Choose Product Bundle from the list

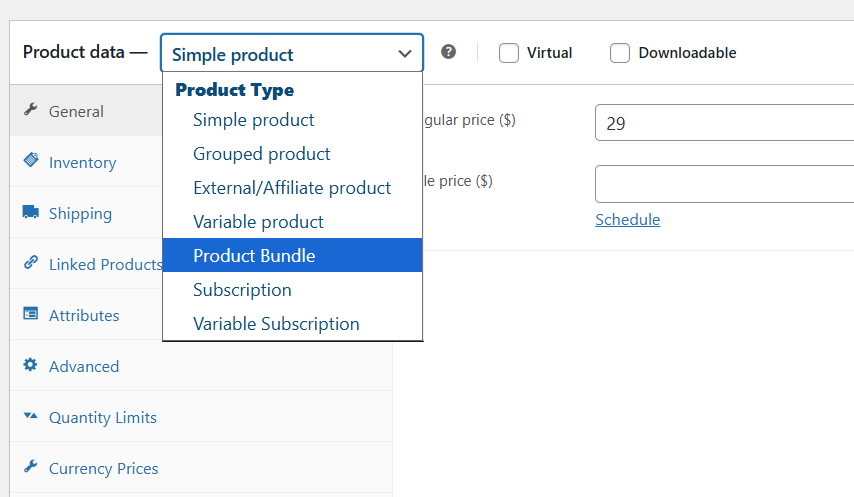pyautogui.click(x=292, y=255)
